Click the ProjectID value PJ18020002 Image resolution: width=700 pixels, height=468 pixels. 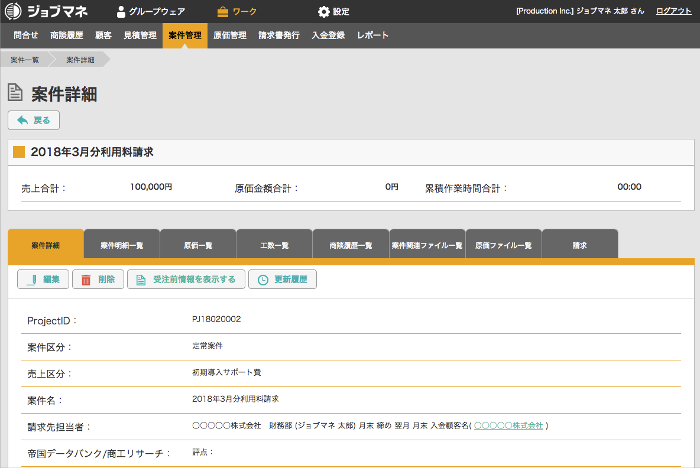click(217, 319)
